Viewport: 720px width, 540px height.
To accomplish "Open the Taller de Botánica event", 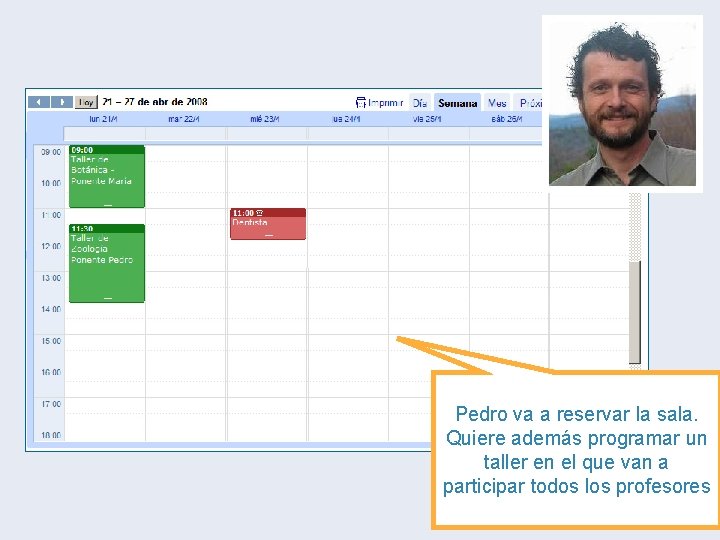I will 107,177.
